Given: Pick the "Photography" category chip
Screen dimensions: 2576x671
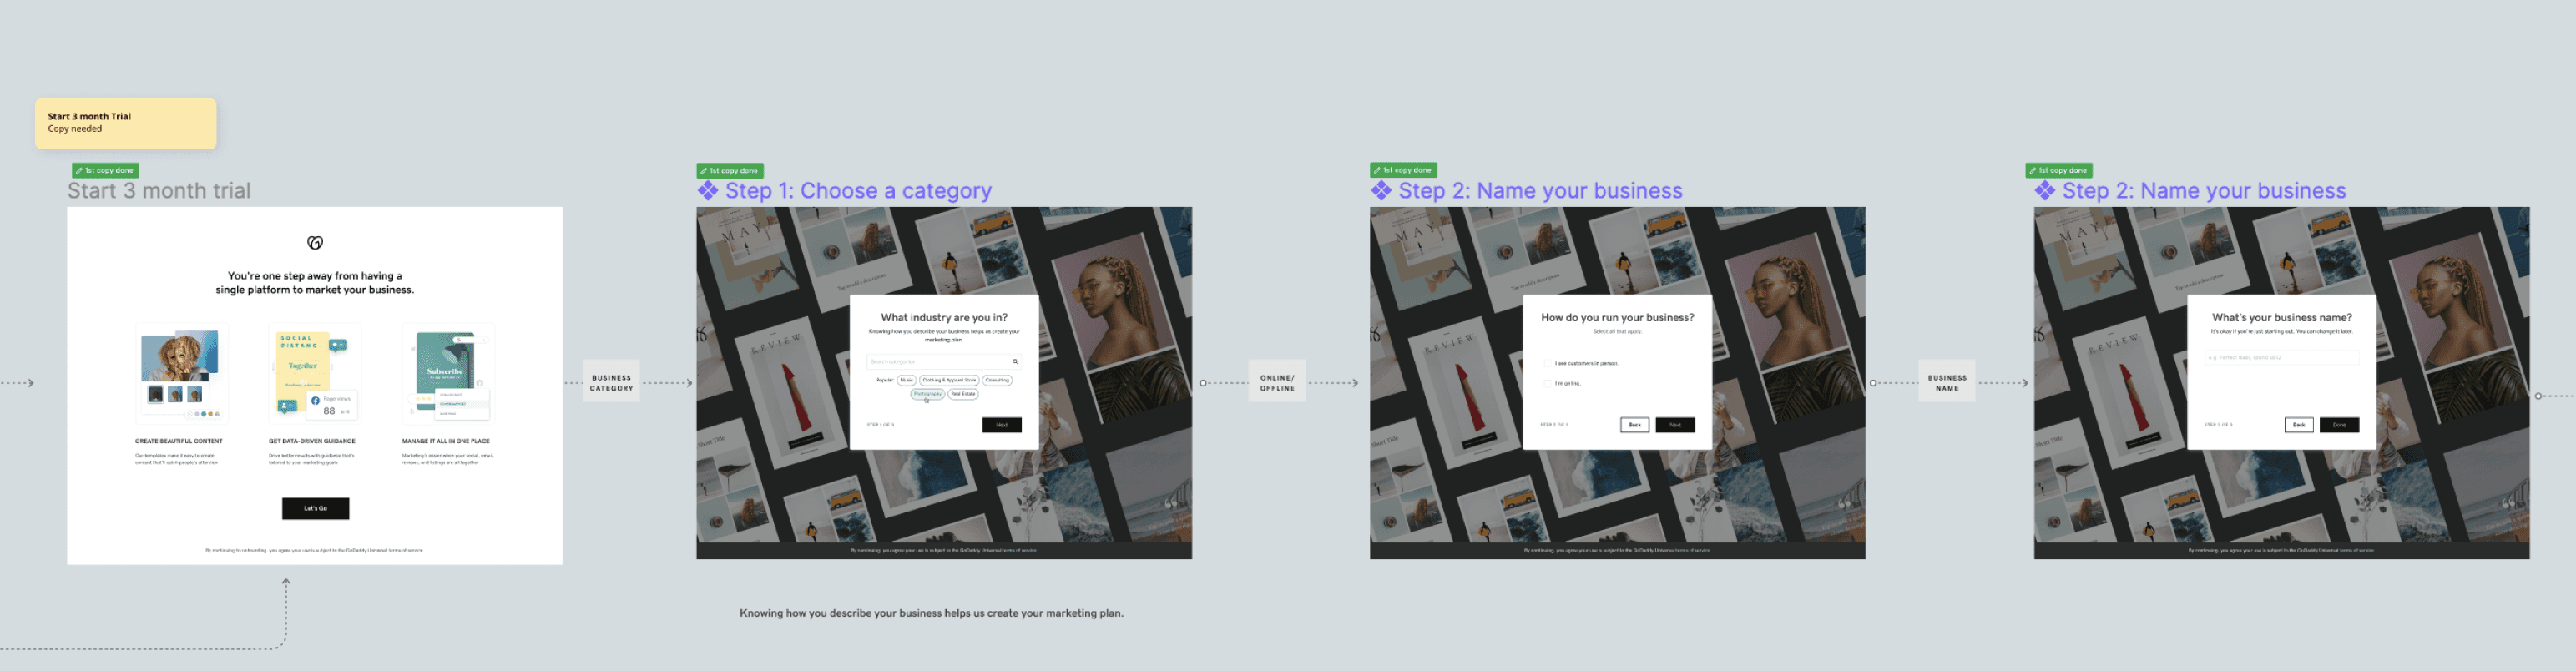Looking at the screenshot, I should point(927,394).
